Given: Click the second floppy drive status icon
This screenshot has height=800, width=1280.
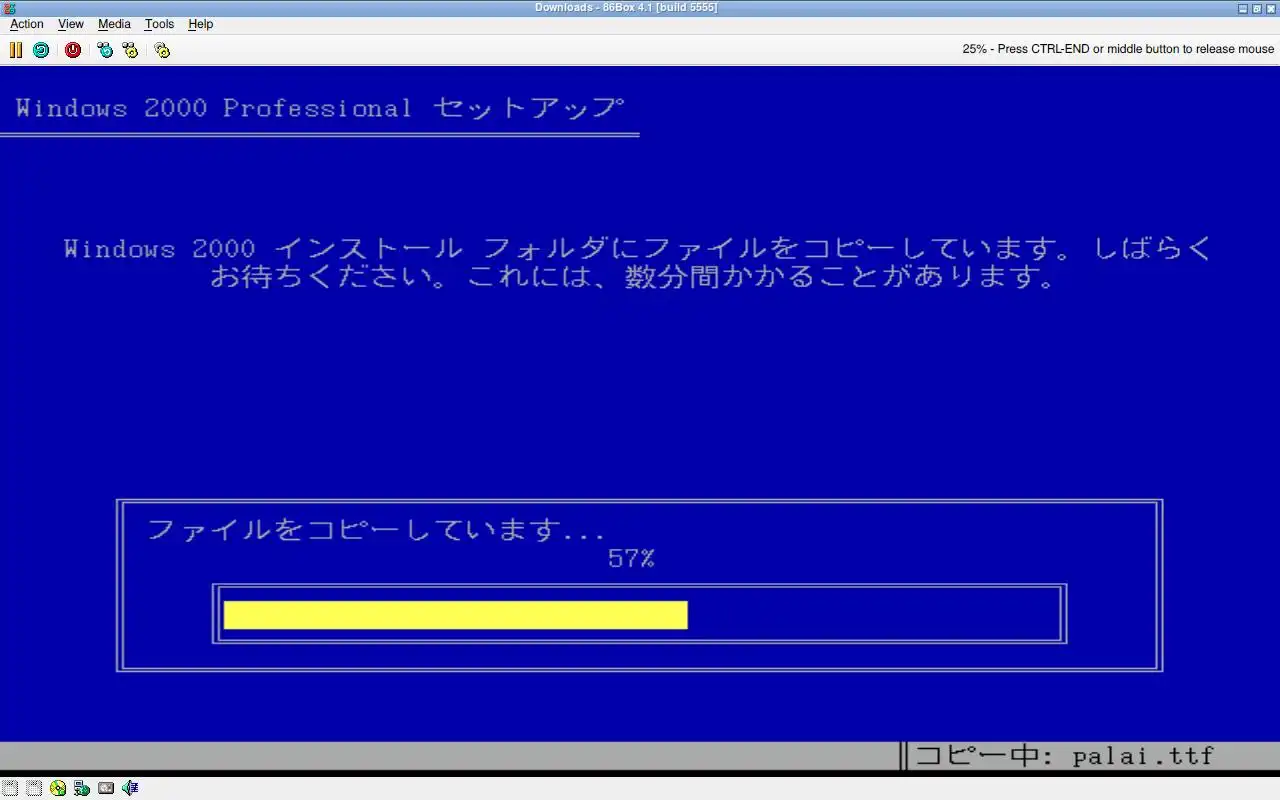Looking at the screenshot, I should coord(34,788).
